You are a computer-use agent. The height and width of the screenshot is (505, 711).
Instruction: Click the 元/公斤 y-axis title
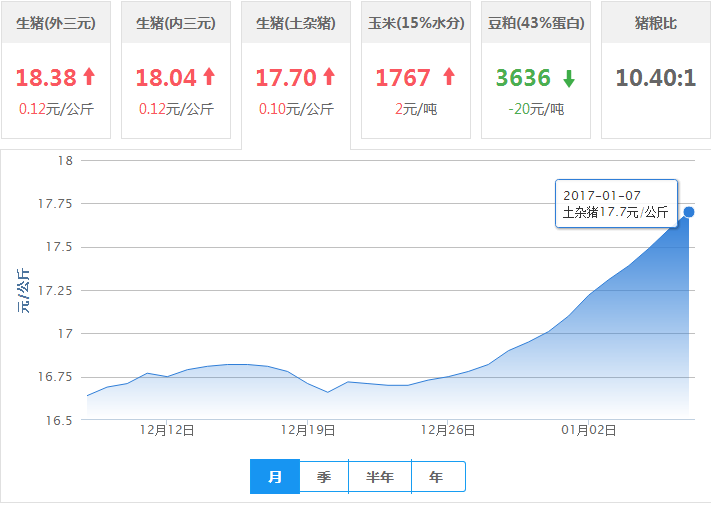coord(24,291)
